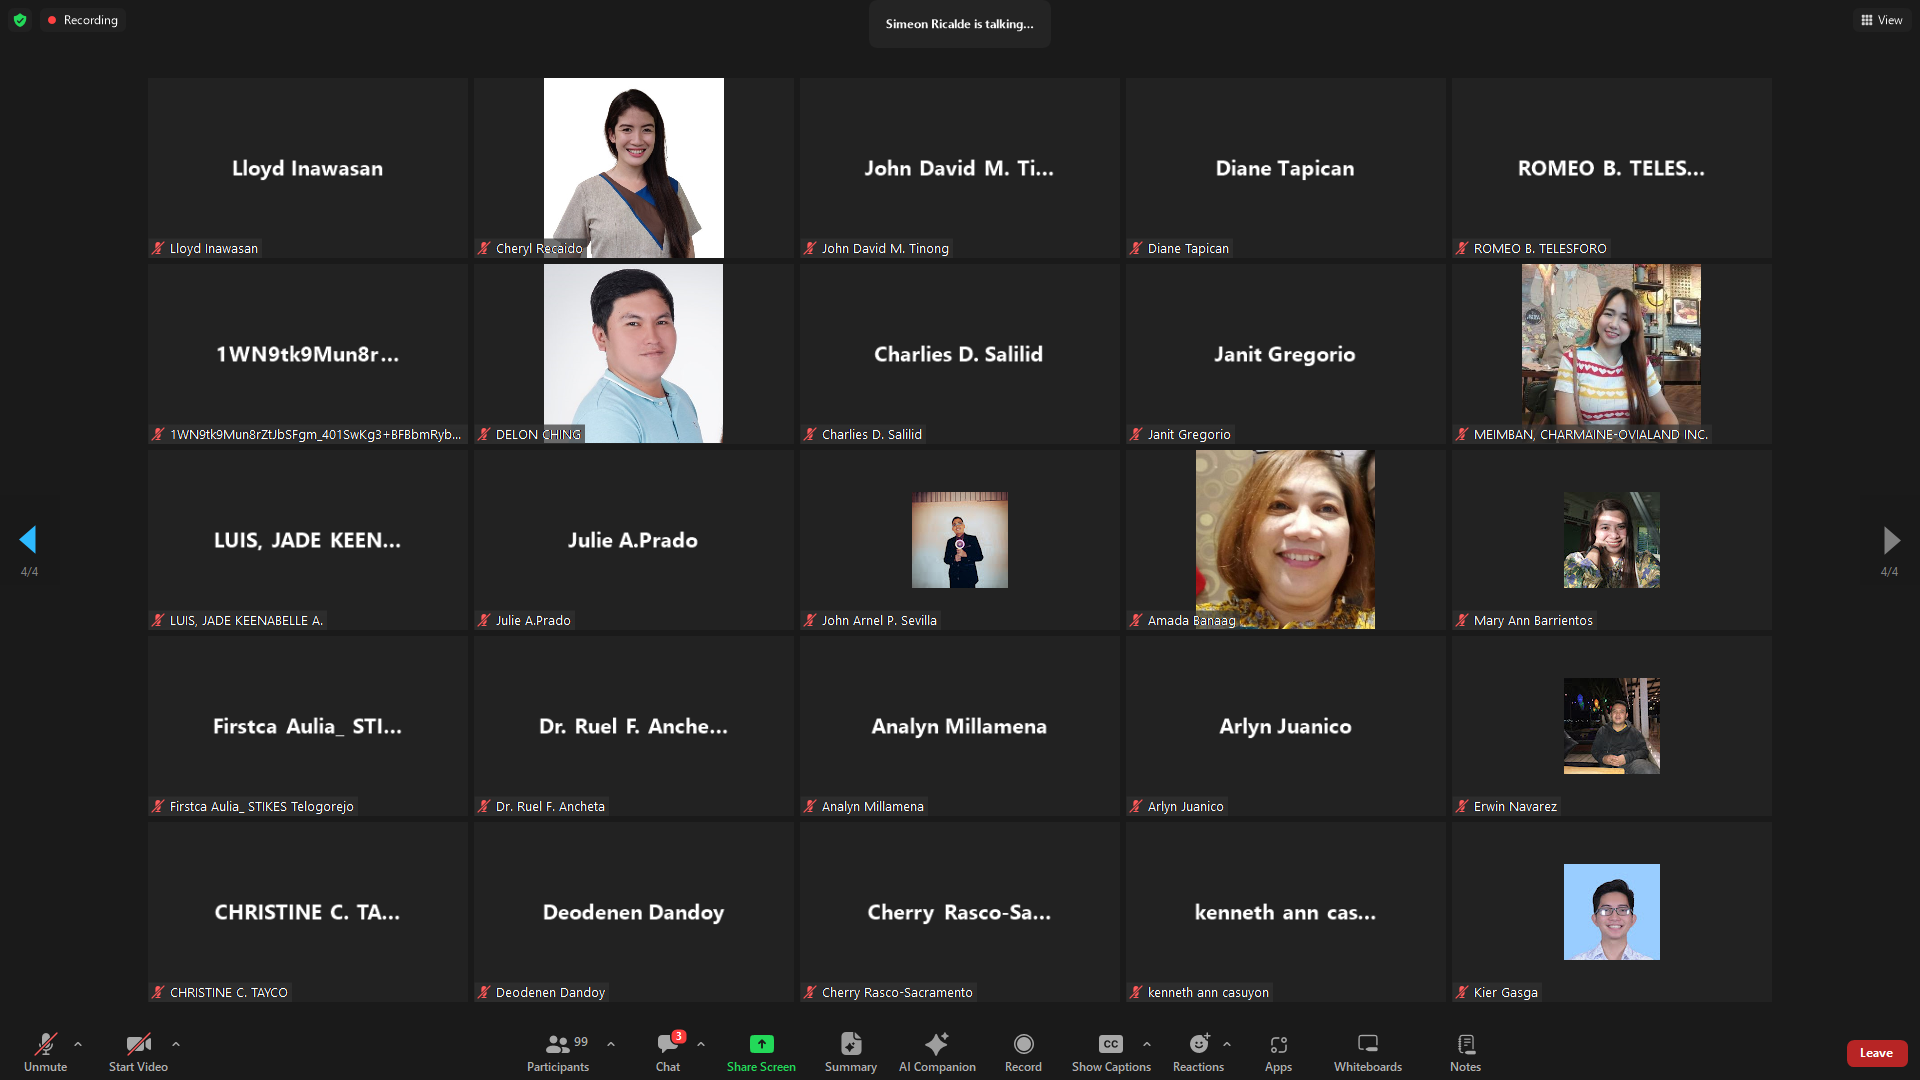Unmute the microphone

(x=45, y=1045)
